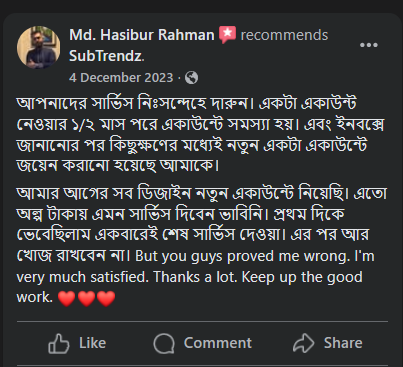Viewport: 403px width, 367px height.
Task: Click the Like text label
Action: 93,343
